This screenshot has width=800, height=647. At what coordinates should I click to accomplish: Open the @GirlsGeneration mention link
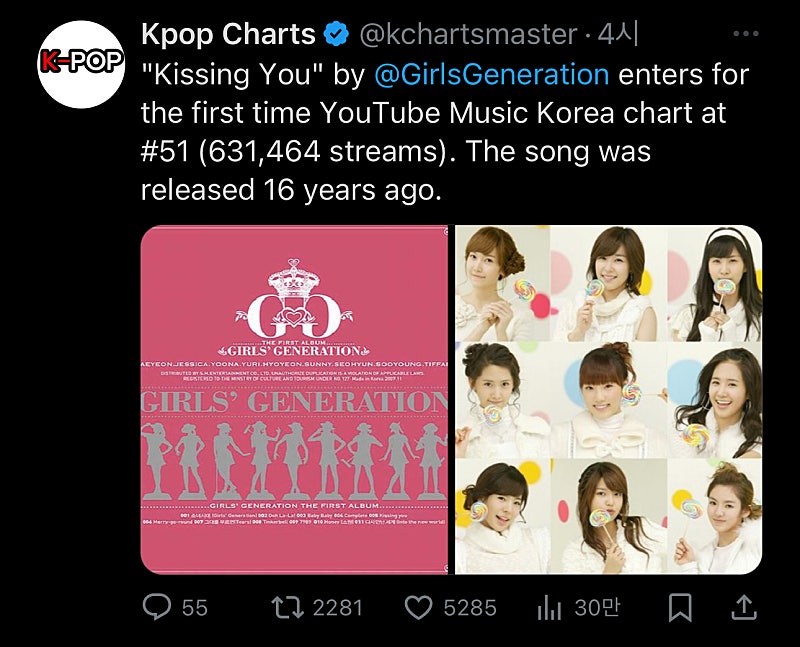pos(491,74)
